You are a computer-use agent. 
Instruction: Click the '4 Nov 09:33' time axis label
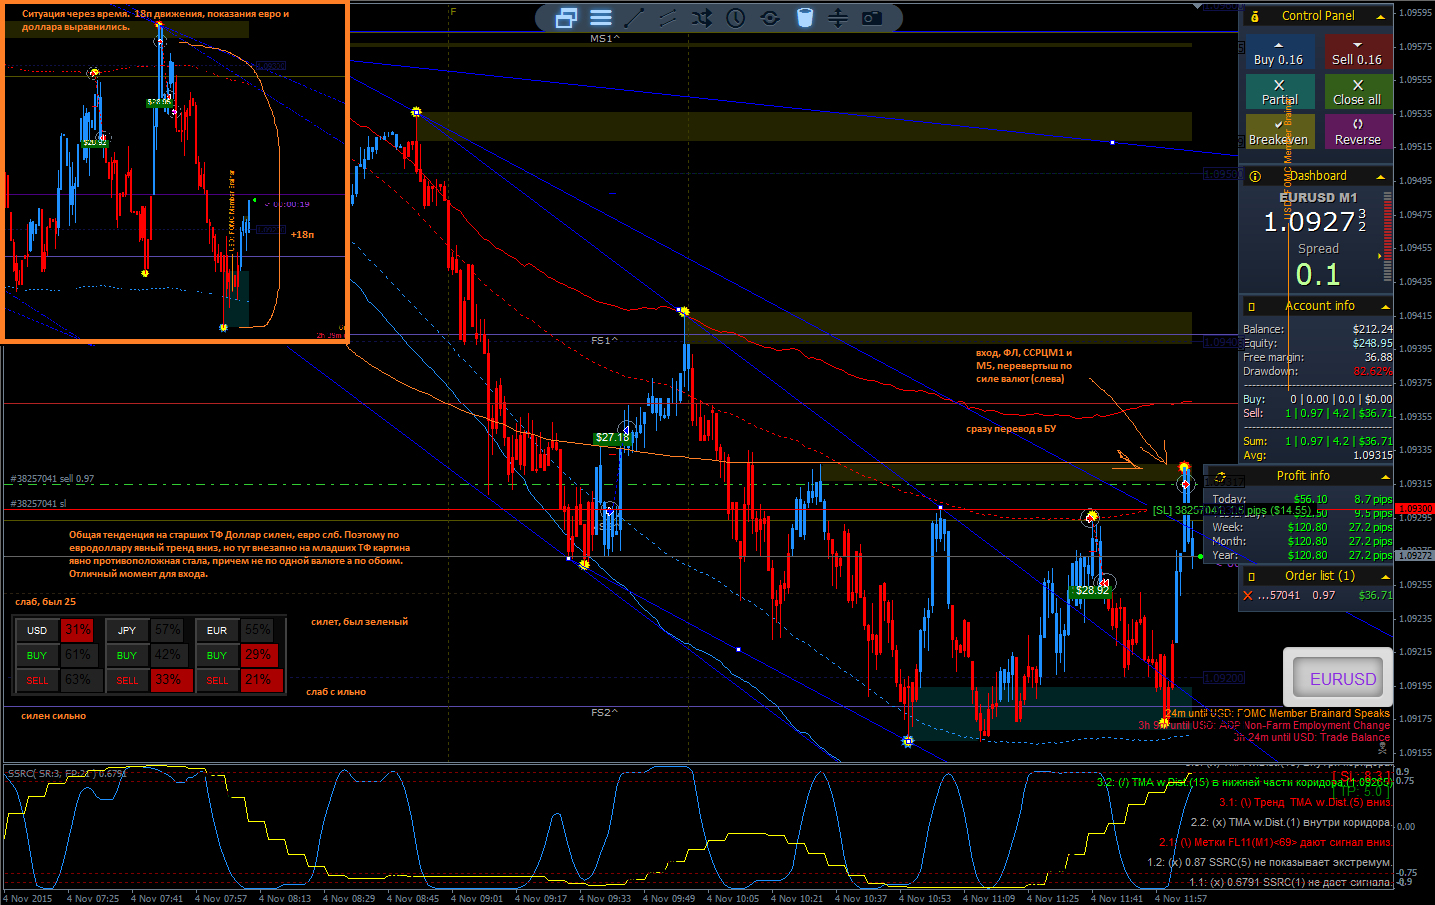[x=605, y=898]
